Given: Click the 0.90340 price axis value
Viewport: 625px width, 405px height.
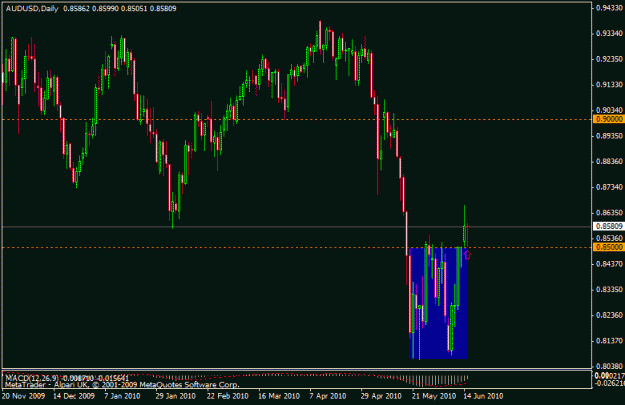Looking at the screenshot, I should (x=609, y=110).
